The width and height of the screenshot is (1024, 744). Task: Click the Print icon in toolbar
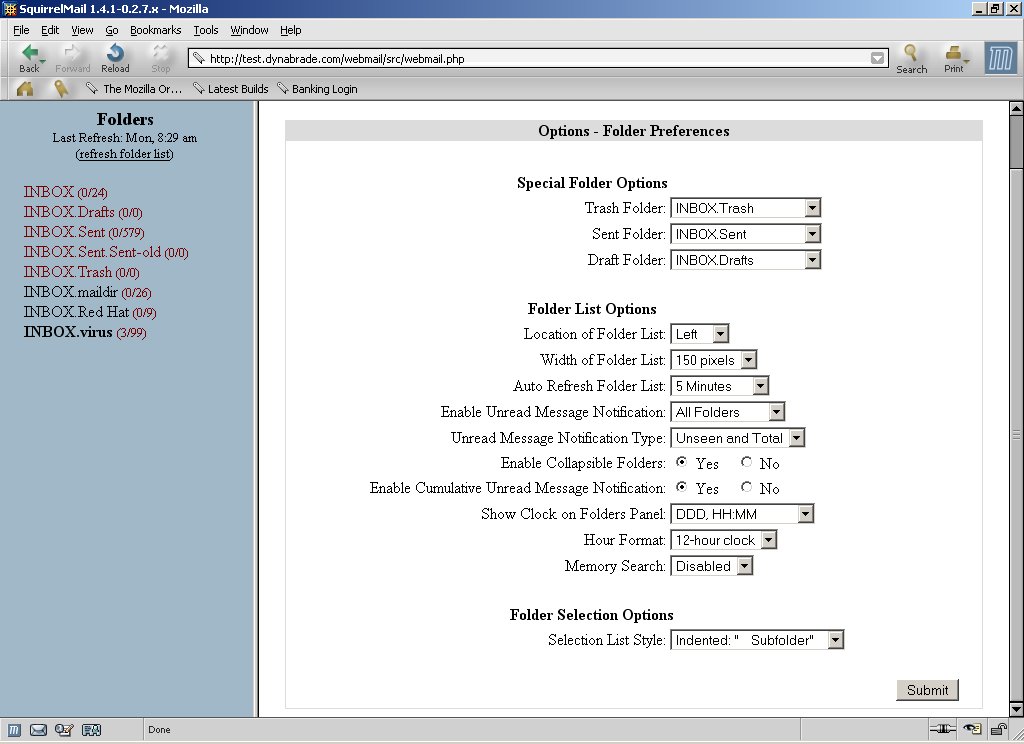(x=953, y=53)
